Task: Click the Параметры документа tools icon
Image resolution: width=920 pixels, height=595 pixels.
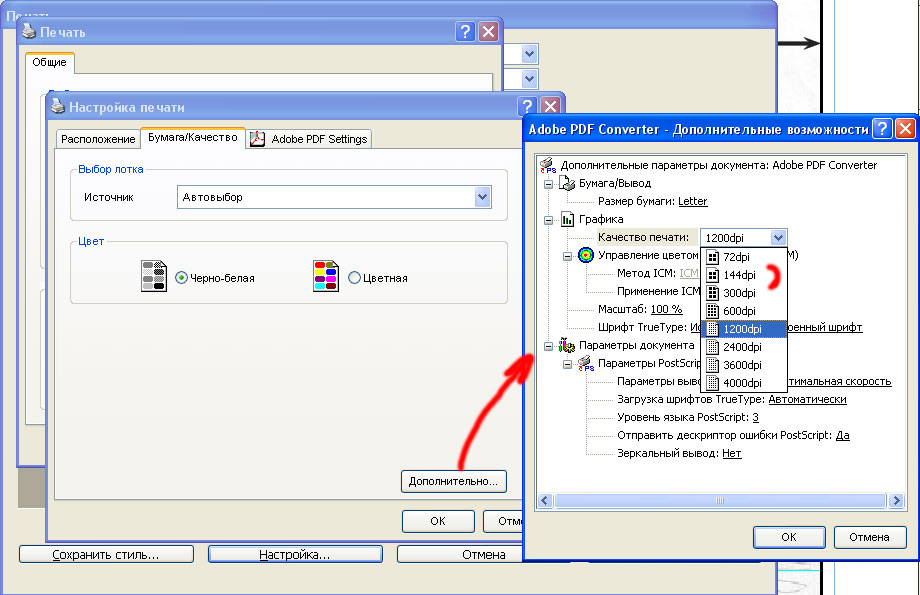Action: click(x=567, y=345)
